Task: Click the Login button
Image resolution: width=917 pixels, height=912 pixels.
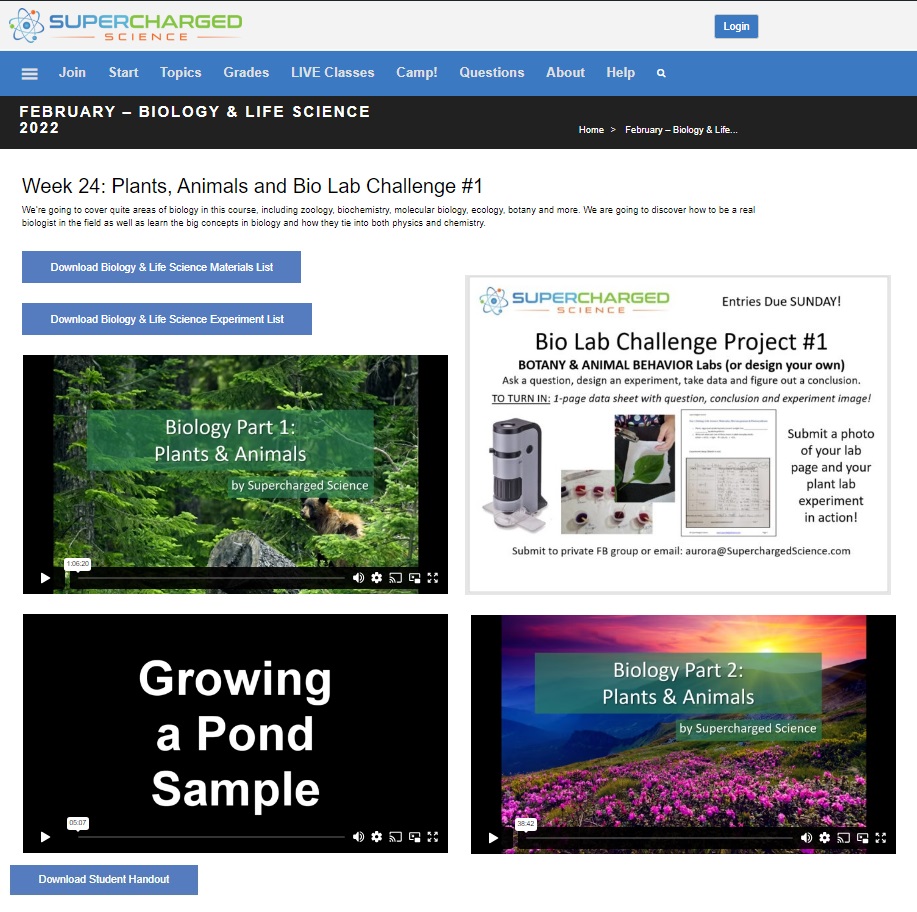Action: 736,26
